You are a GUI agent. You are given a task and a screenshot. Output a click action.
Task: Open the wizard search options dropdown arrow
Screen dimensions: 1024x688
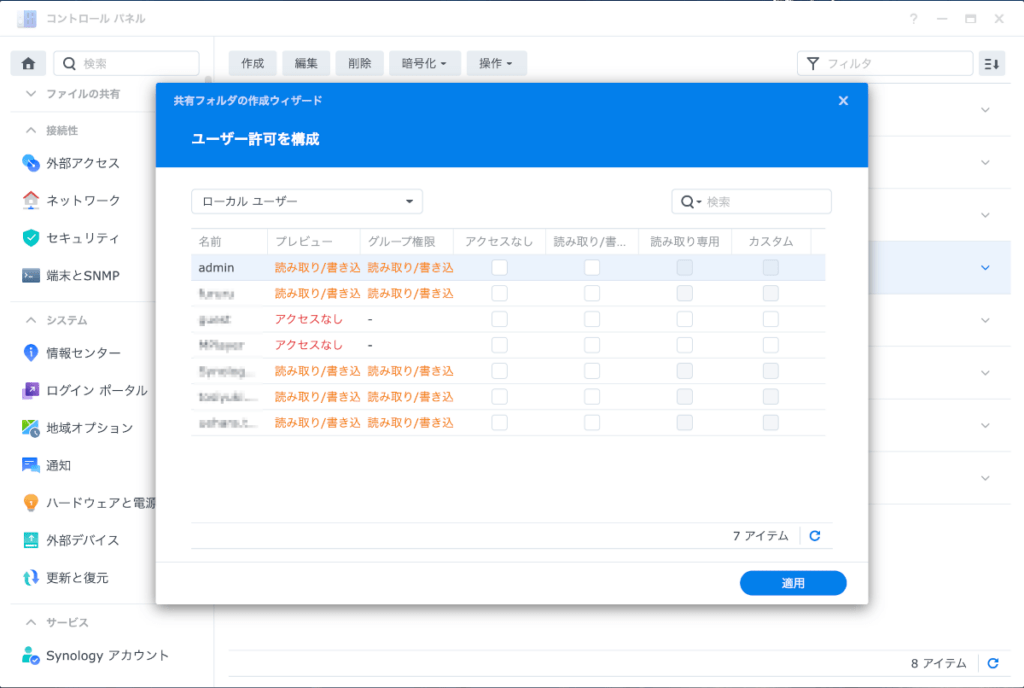click(699, 202)
